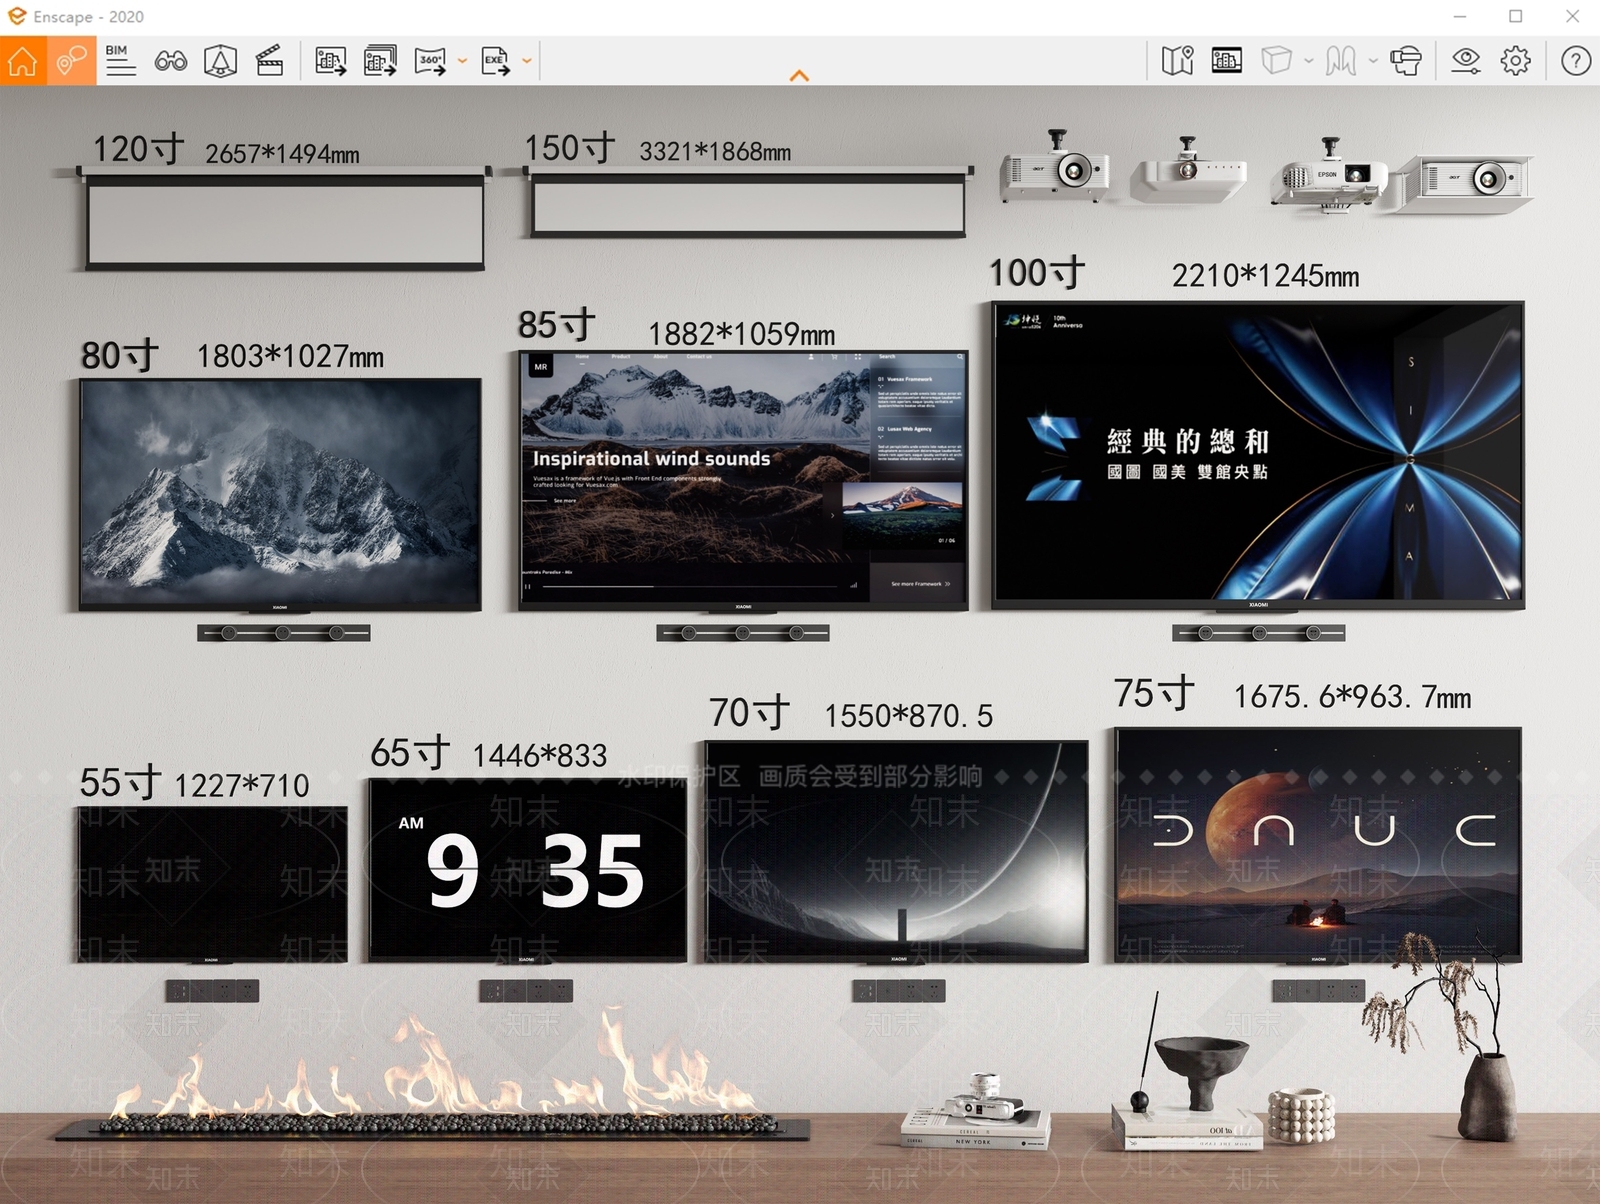Expand the EXE export dropdown arrow
The image size is (1600, 1204).
coord(527,61)
